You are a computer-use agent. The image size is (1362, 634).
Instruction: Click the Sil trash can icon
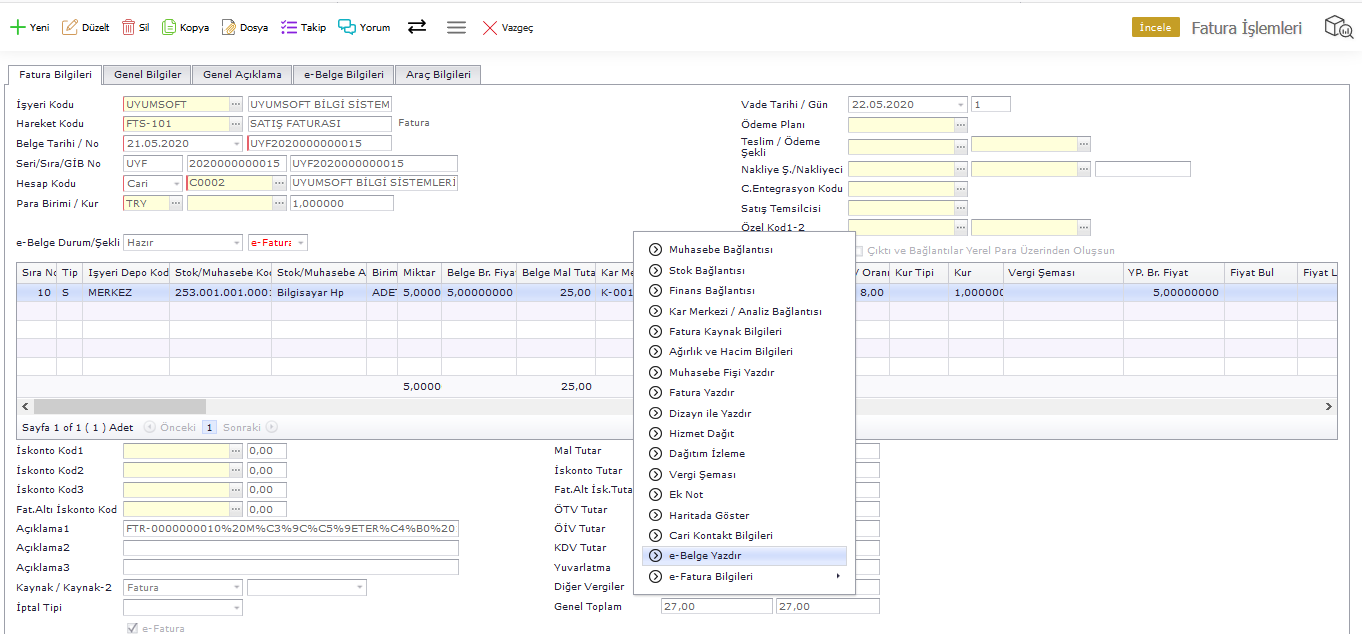(129, 27)
